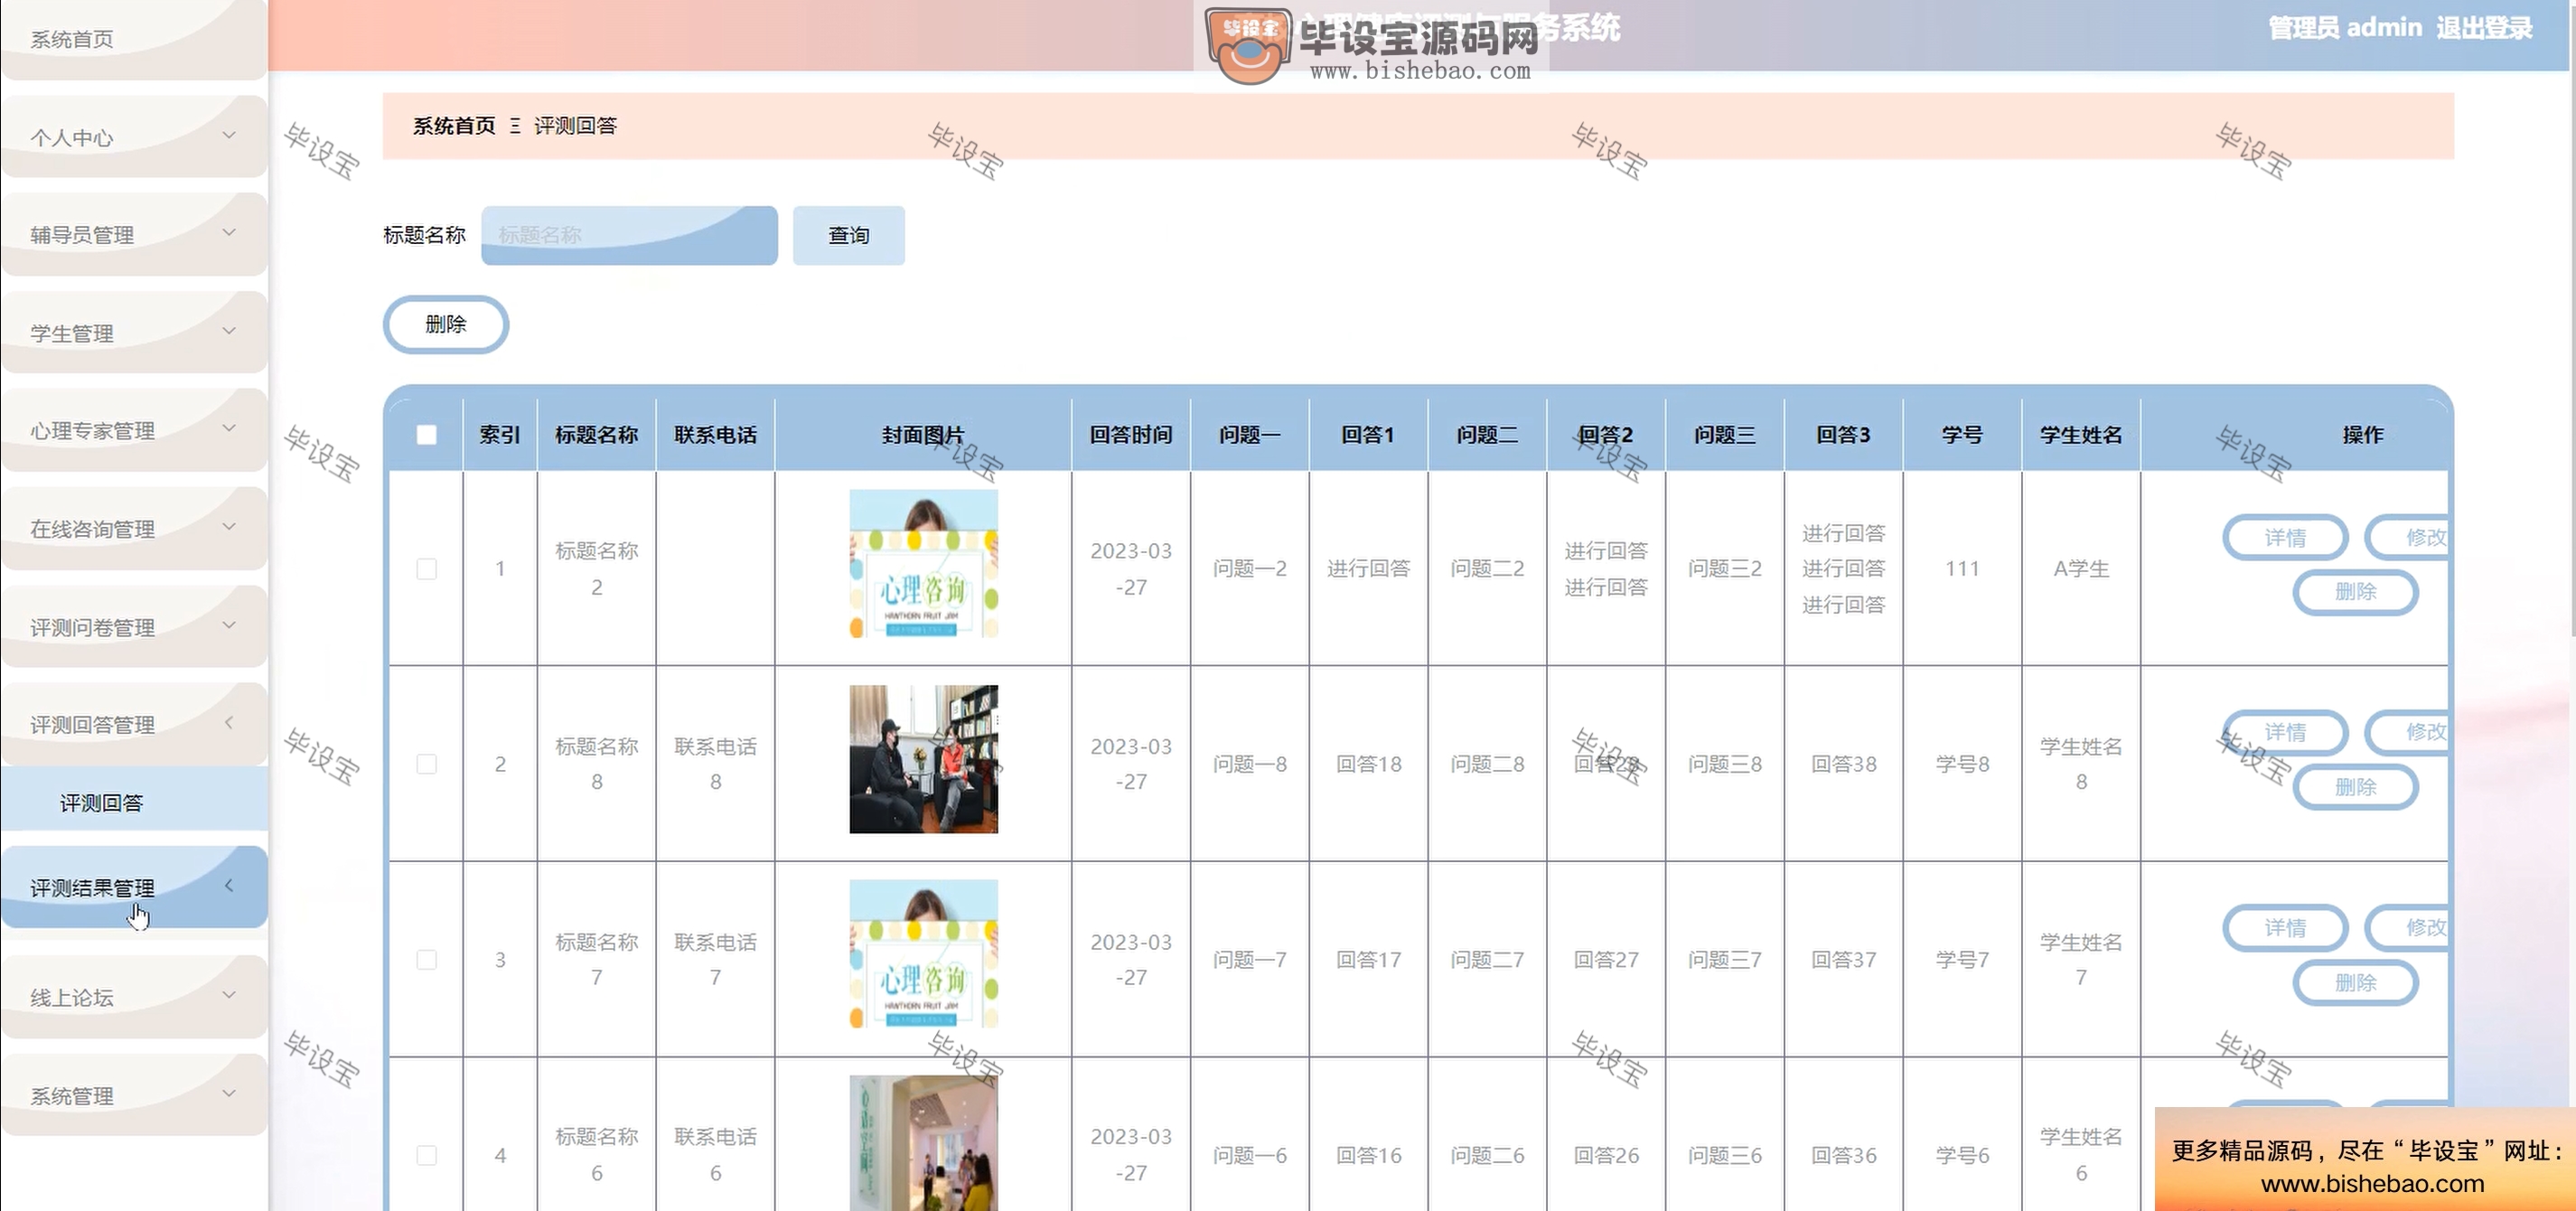Click the 标题名称 search input field
2576x1211 pixels.
click(x=629, y=235)
